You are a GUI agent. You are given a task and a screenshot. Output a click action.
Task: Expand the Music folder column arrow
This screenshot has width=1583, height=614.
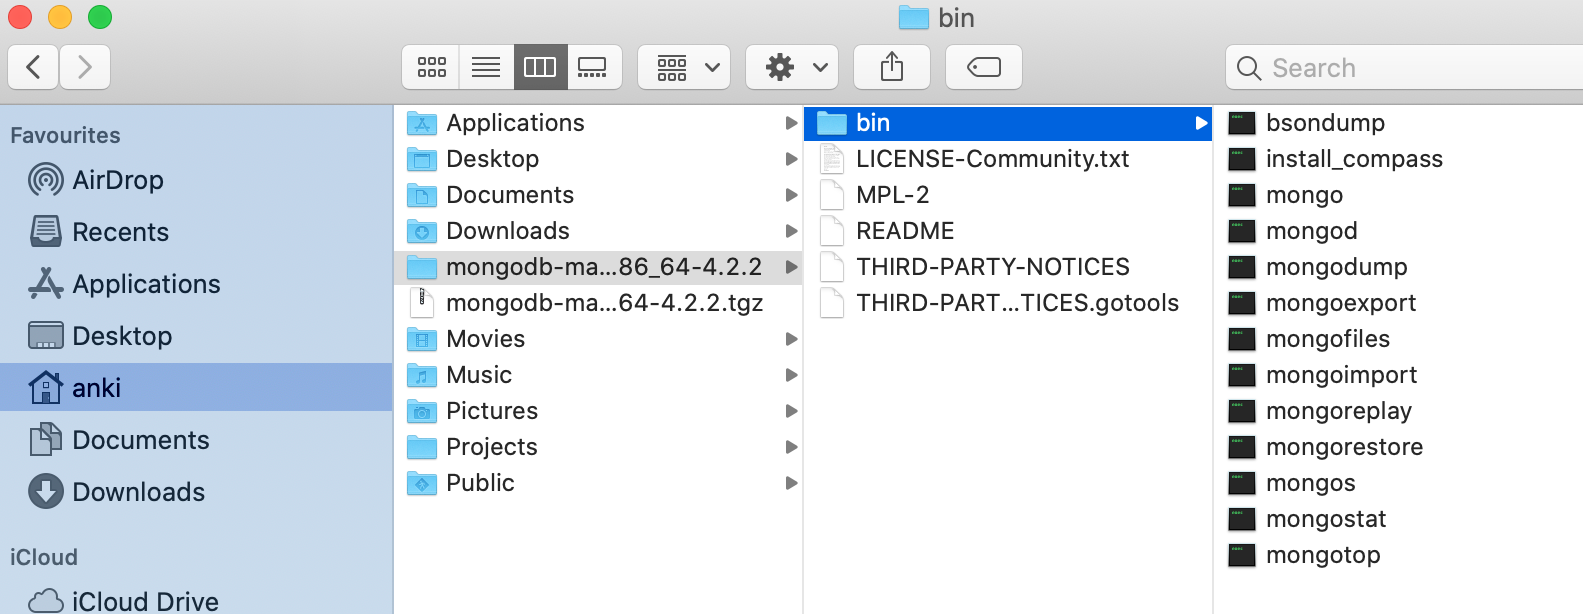791,375
